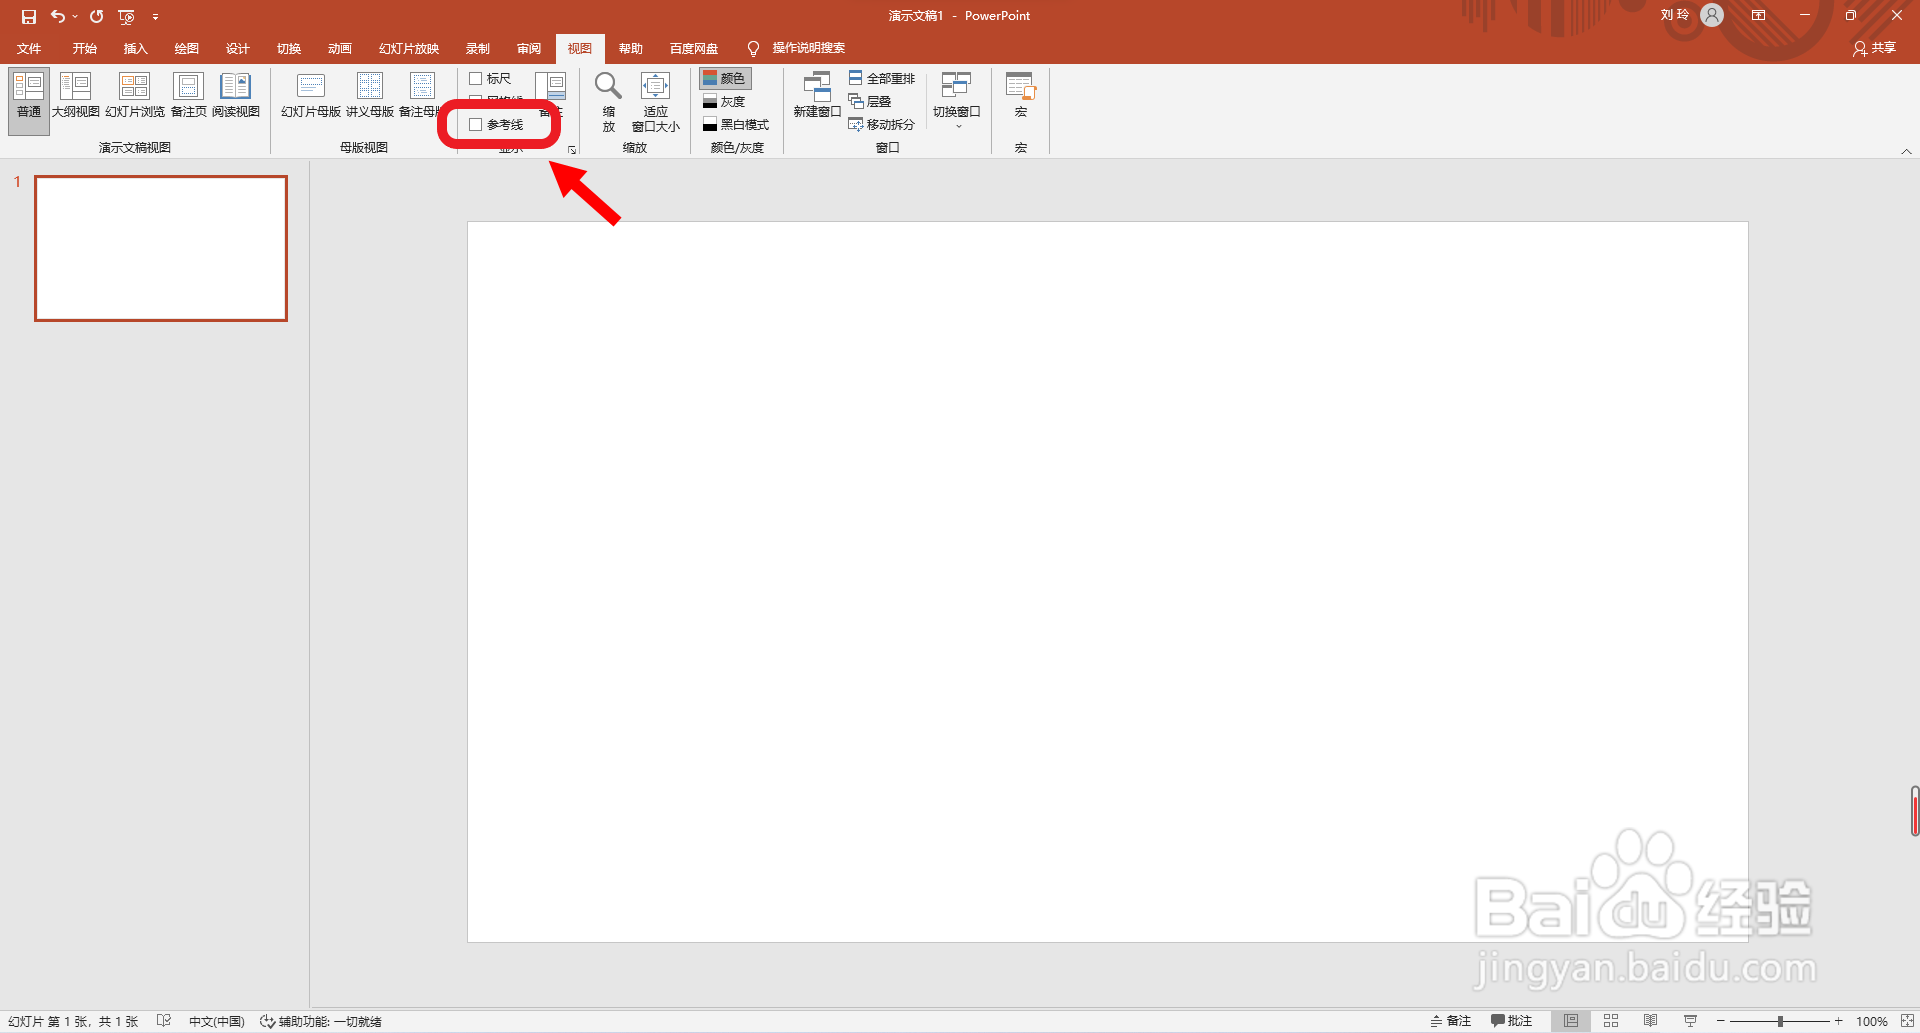Toggle the 批注 comments button in status bar
Screen dimensions: 1920x1033
(x=1512, y=1021)
